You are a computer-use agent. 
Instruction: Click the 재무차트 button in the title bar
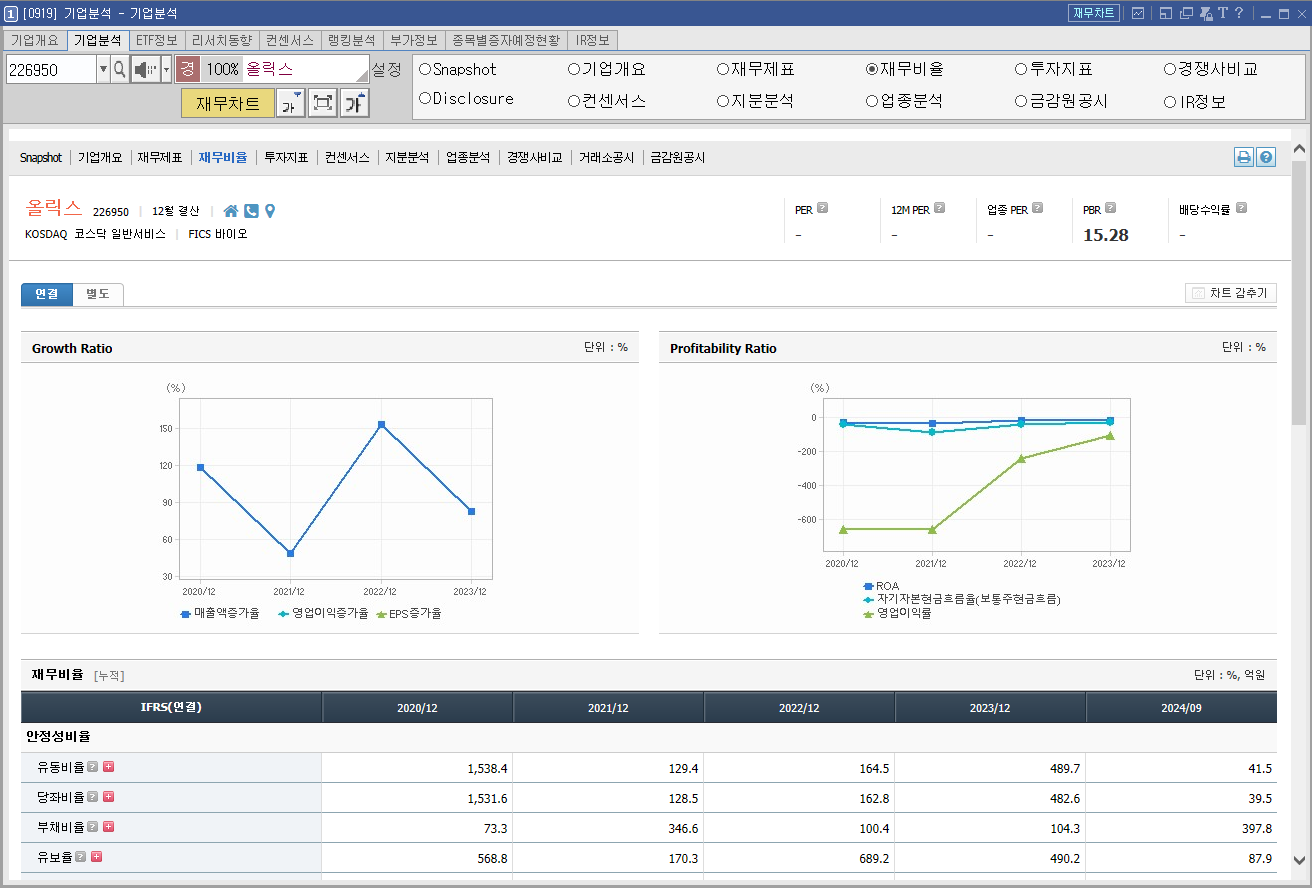tap(1093, 13)
